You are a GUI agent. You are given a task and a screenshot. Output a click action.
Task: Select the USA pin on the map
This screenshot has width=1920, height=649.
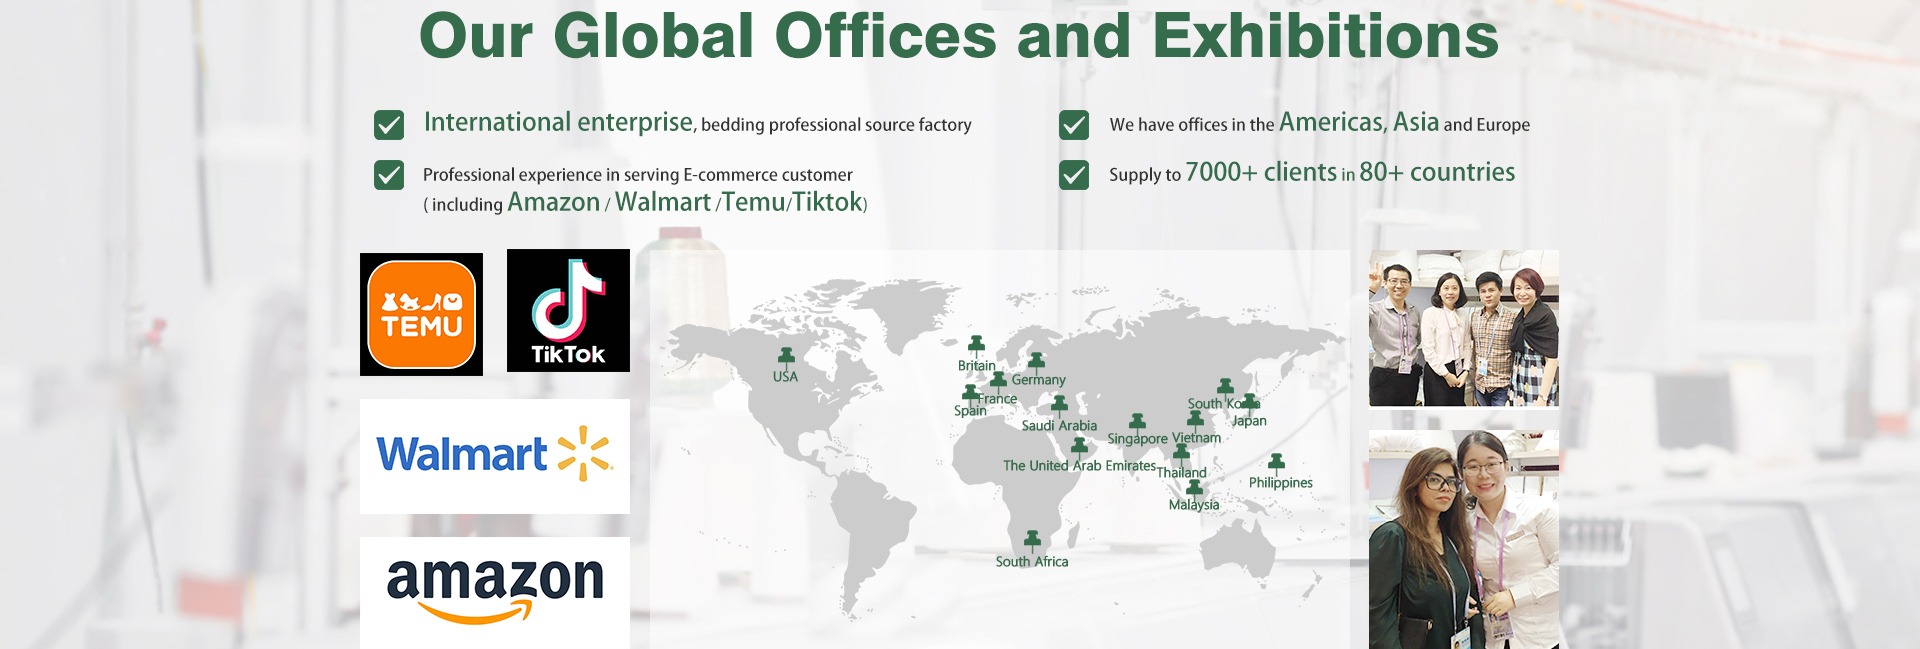click(787, 357)
